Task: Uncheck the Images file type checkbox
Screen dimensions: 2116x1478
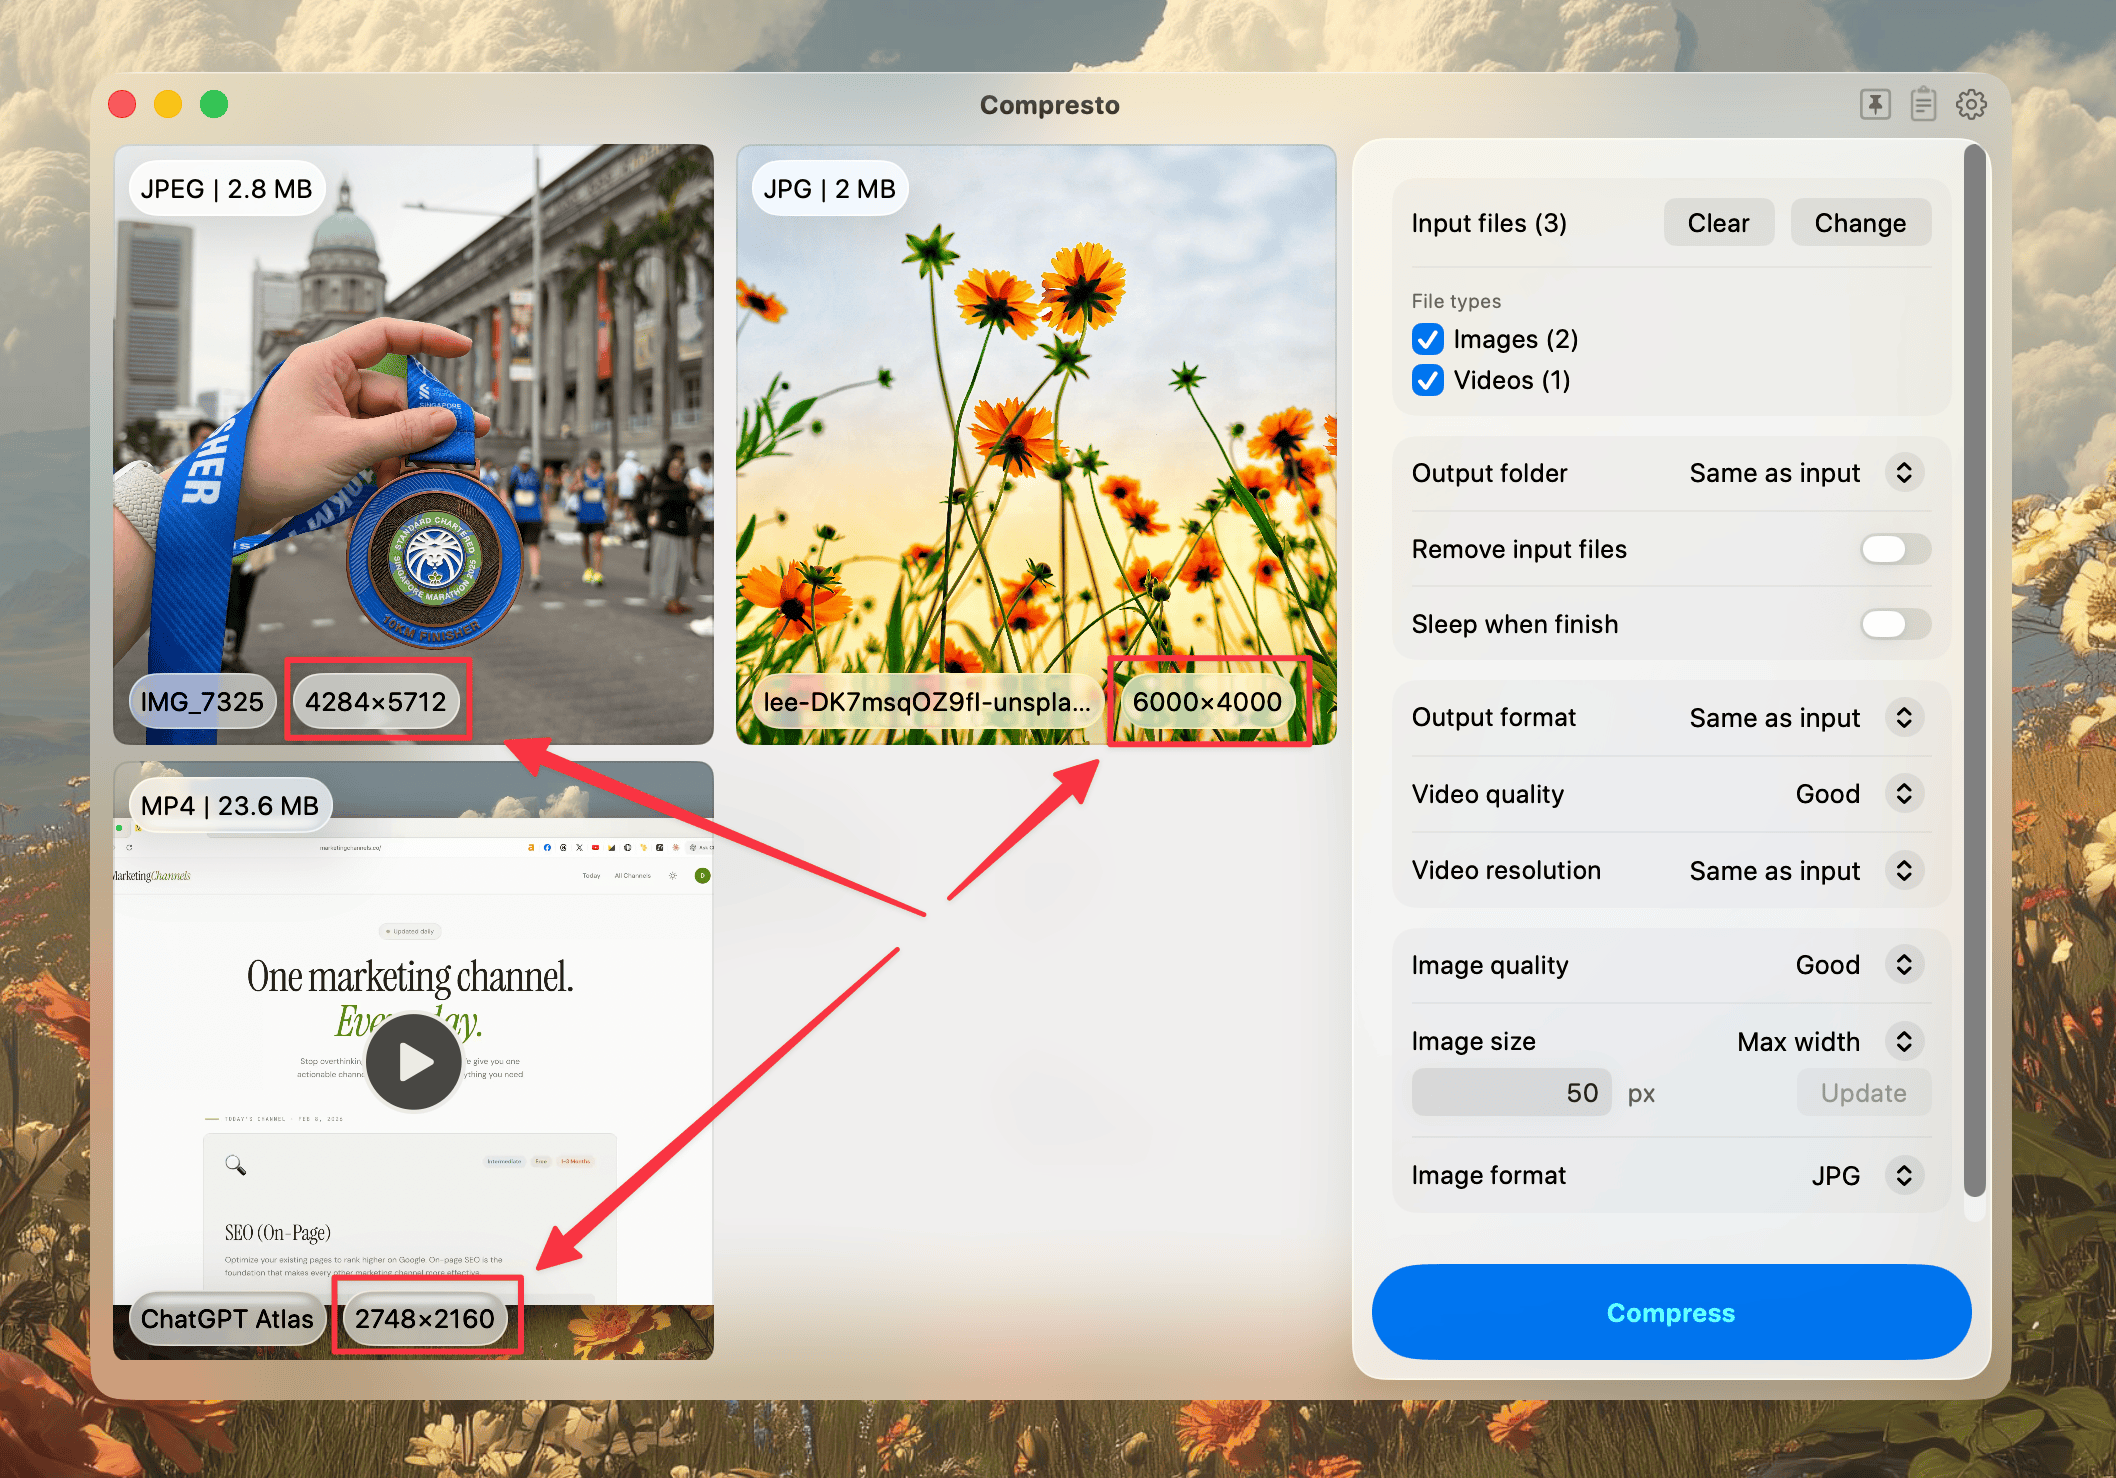Action: (x=1428, y=340)
